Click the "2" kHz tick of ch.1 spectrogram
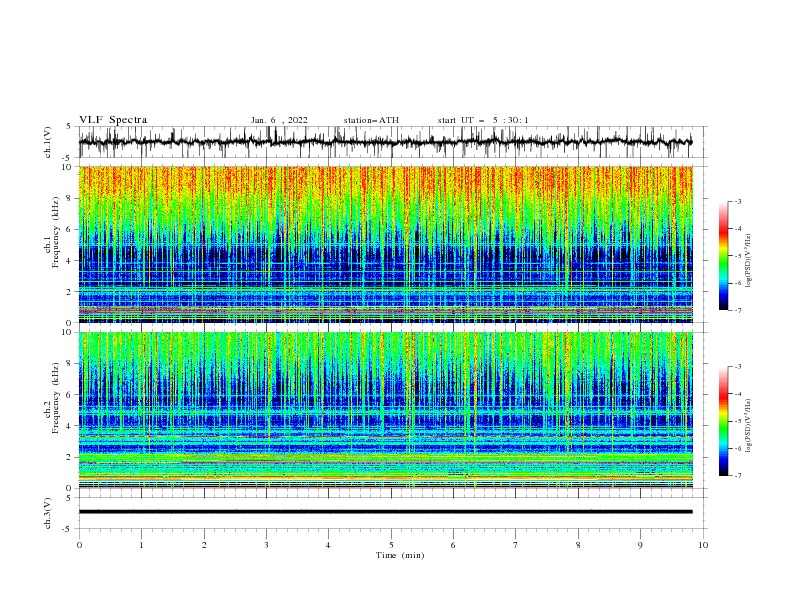This screenshot has width=792, height=612. (x=70, y=292)
